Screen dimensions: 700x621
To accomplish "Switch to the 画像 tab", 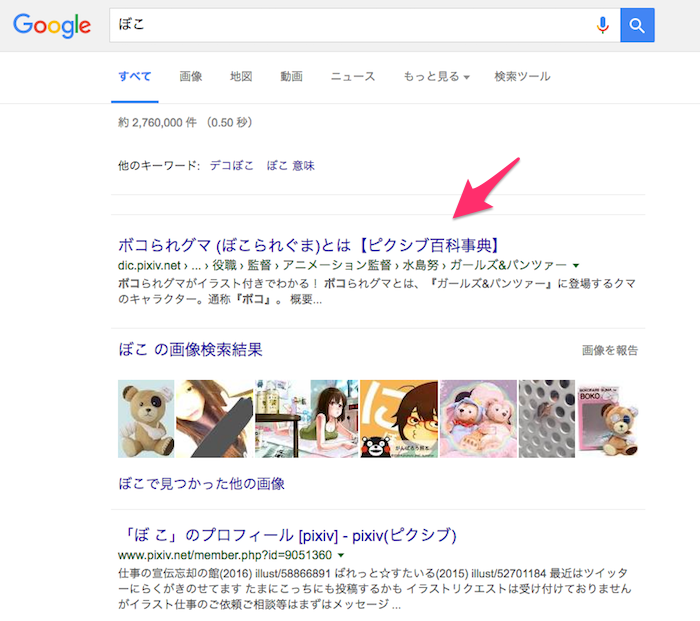I will [191, 76].
